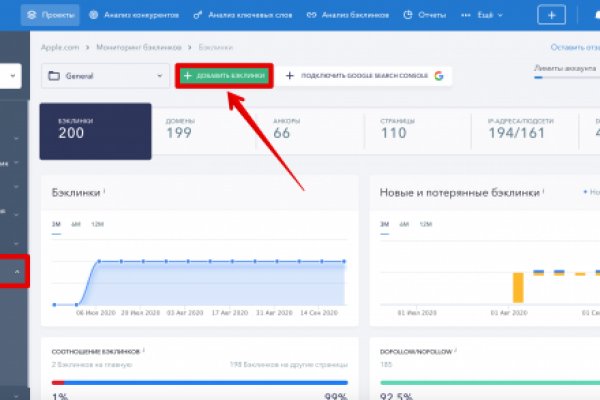
Task: Click the folder icon in the General selector
Action: pyautogui.click(x=54, y=77)
